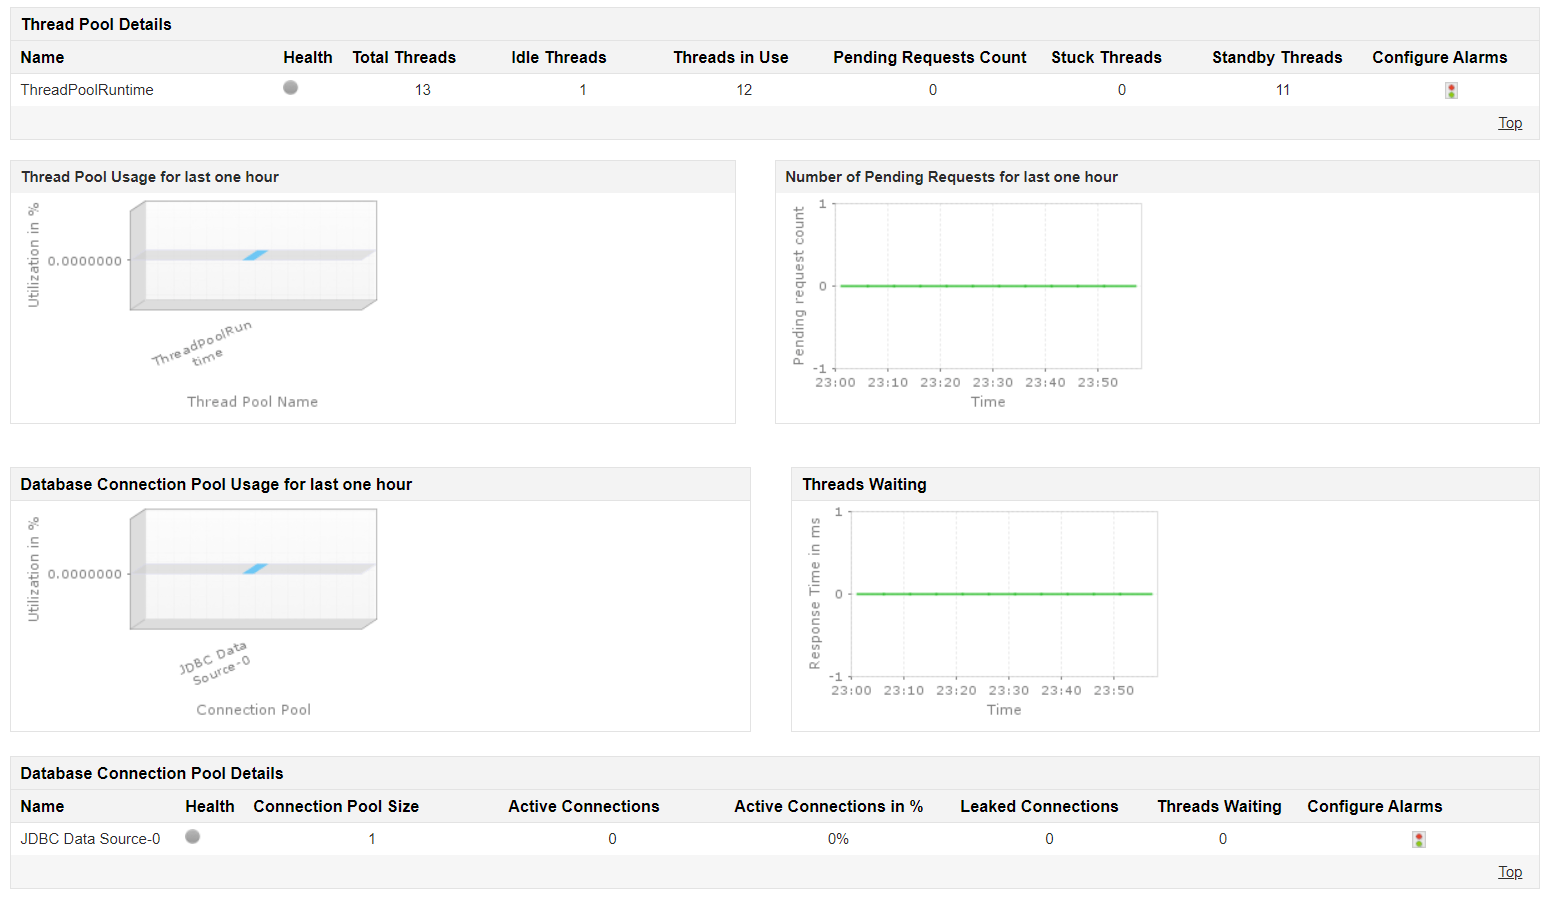
Task: Click the Database Connection Pool Details header
Action: [152, 773]
